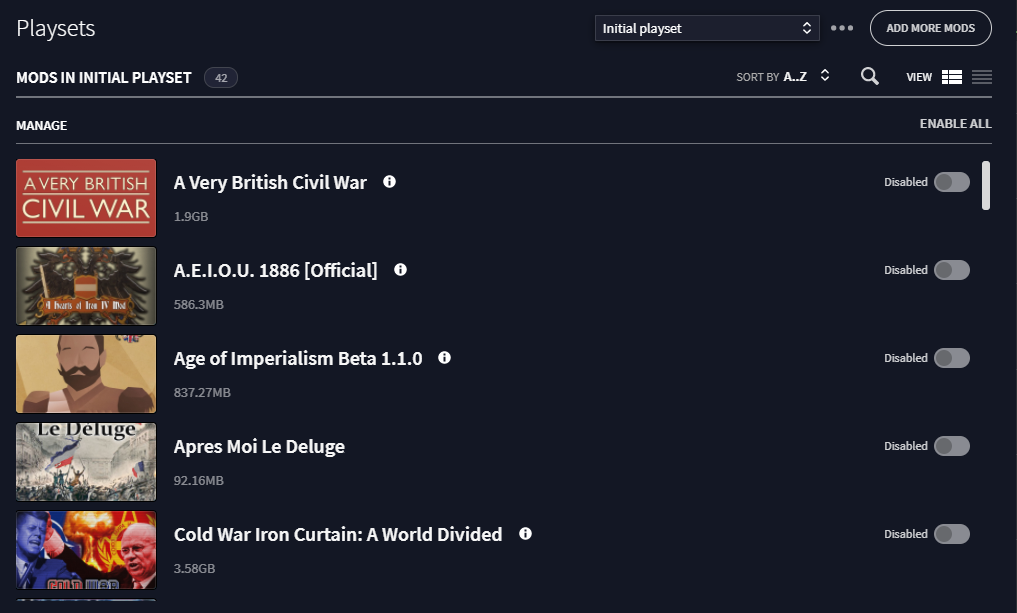
Task: Click the title 'Age of Imperialism Beta 1.1.0'
Action: (298, 359)
